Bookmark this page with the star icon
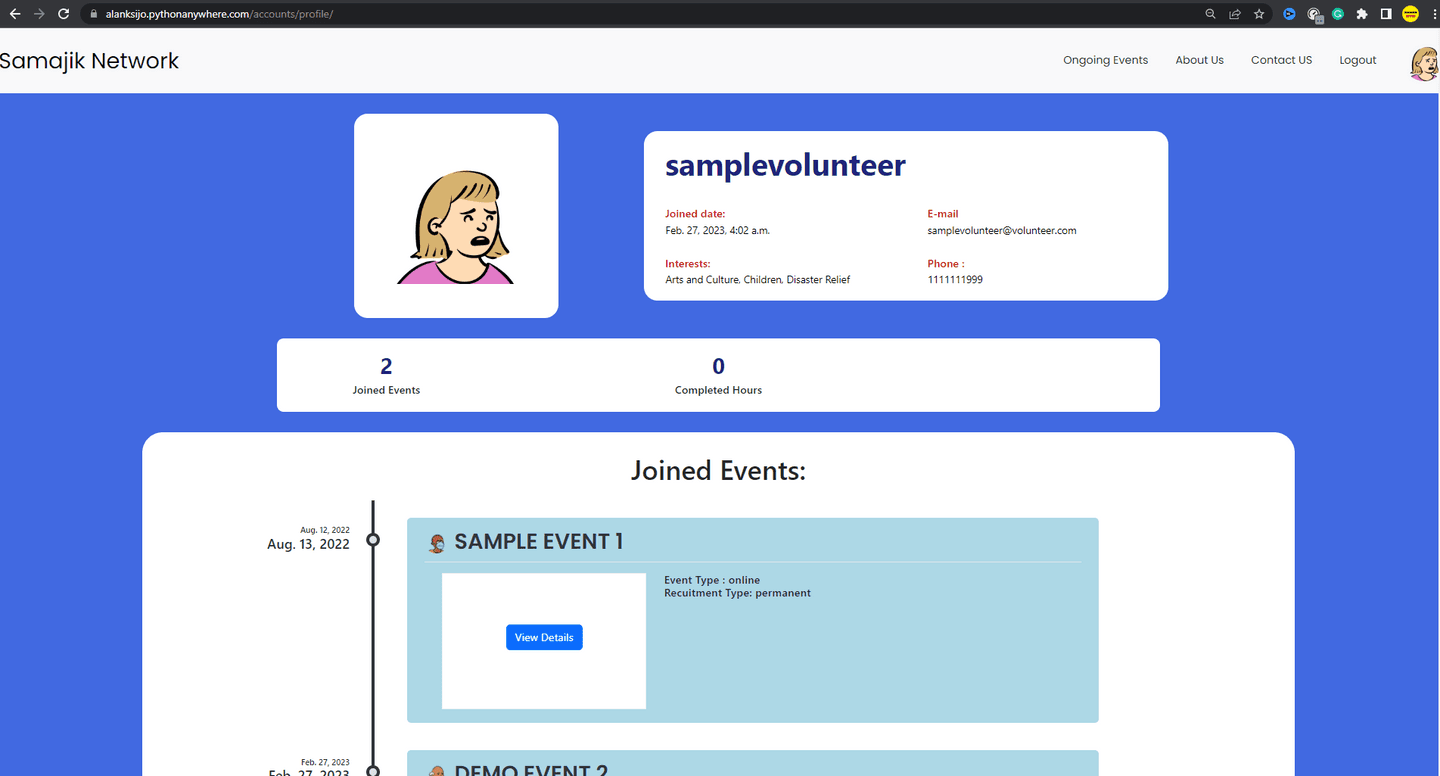Image resolution: width=1440 pixels, height=776 pixels. 1259,14
